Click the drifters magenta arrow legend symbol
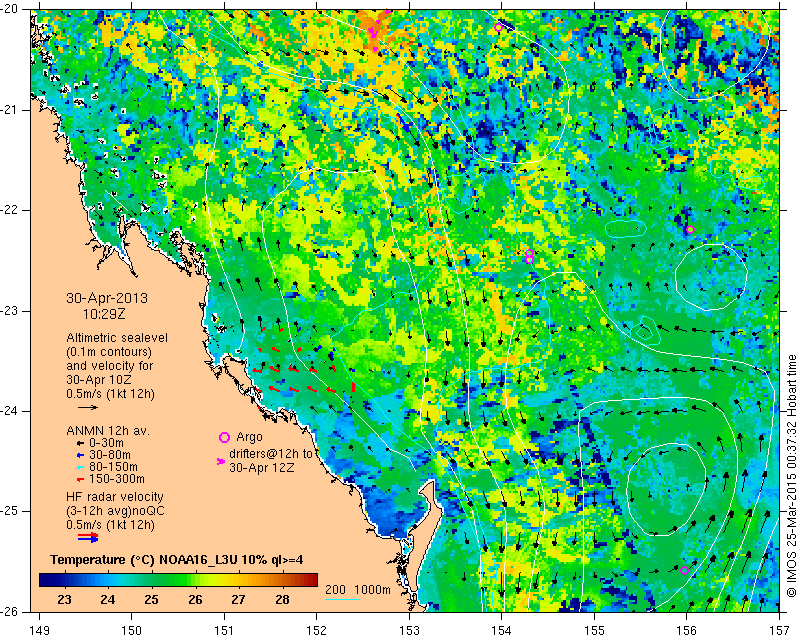 coord(221,461)
